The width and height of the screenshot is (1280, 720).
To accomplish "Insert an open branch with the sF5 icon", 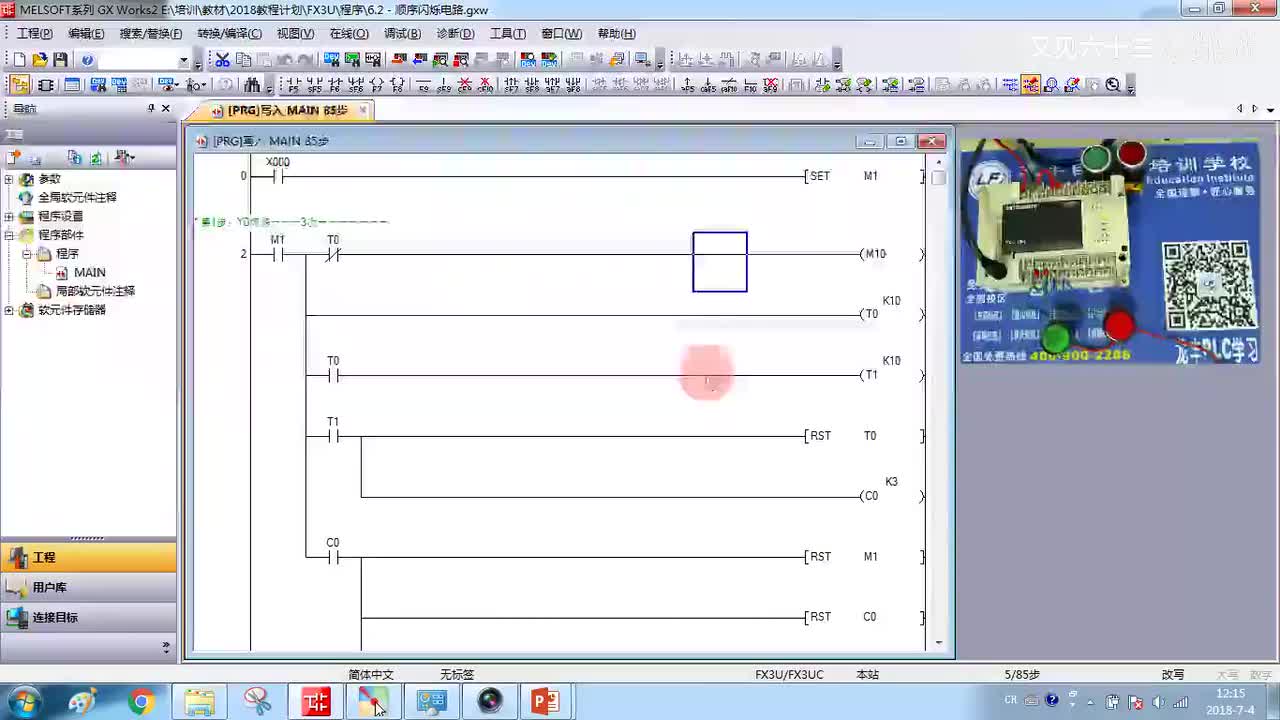I will [x=314, y=85].
